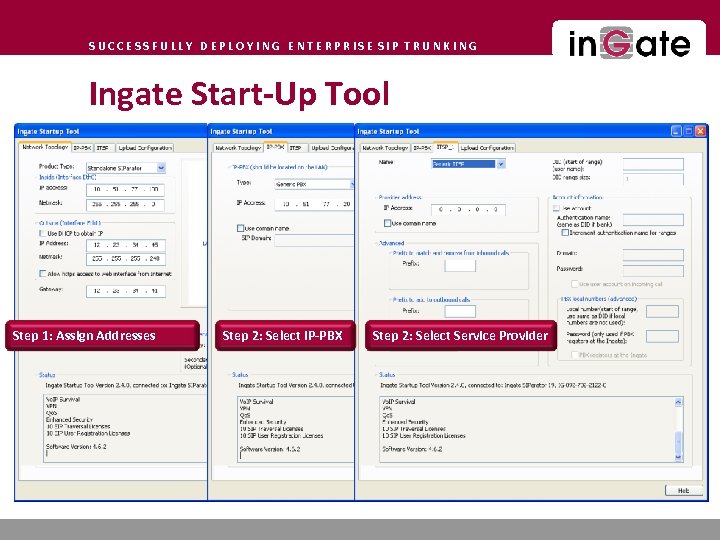Minimize the third Ingate Startup Tool window
The height and width of the screenshot is (540, 720).
pos(676,131)
